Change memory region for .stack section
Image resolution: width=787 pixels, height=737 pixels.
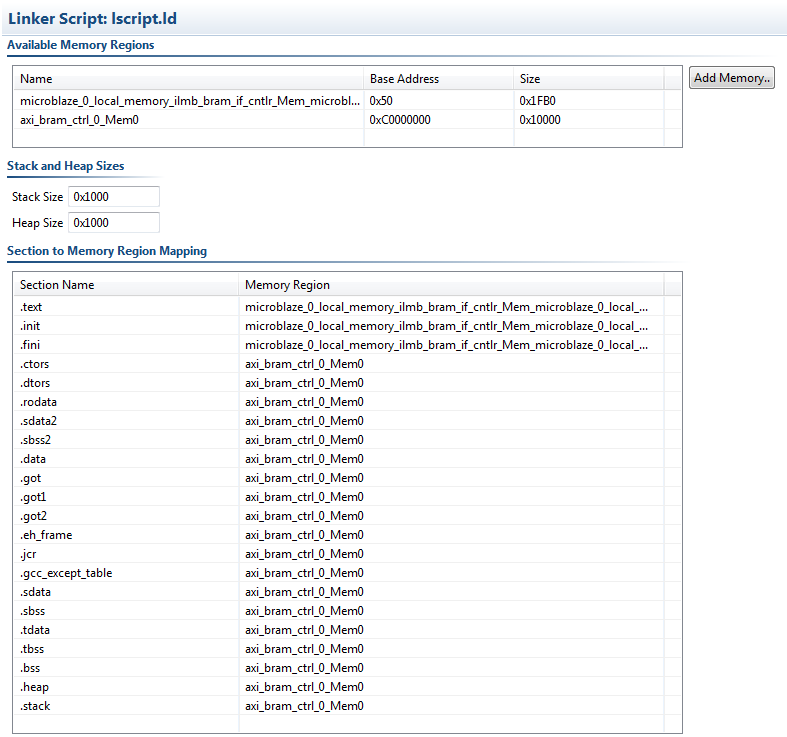click(x=304, y=706)
